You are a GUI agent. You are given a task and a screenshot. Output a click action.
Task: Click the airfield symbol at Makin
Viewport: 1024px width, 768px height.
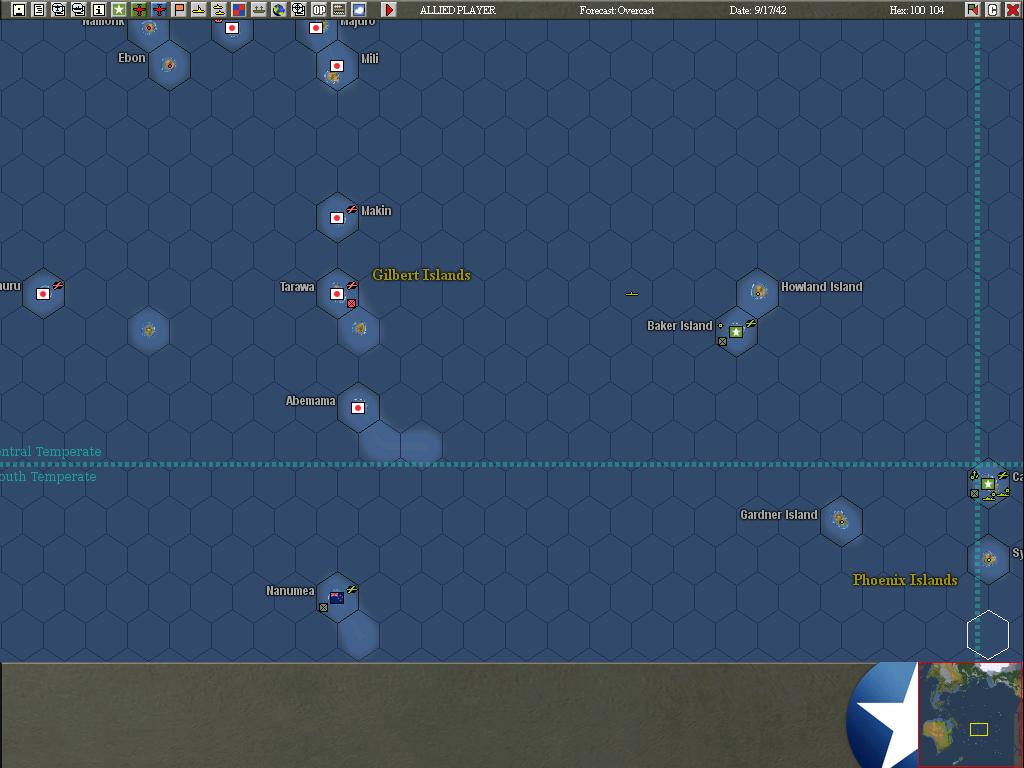(x=352, y=210)
